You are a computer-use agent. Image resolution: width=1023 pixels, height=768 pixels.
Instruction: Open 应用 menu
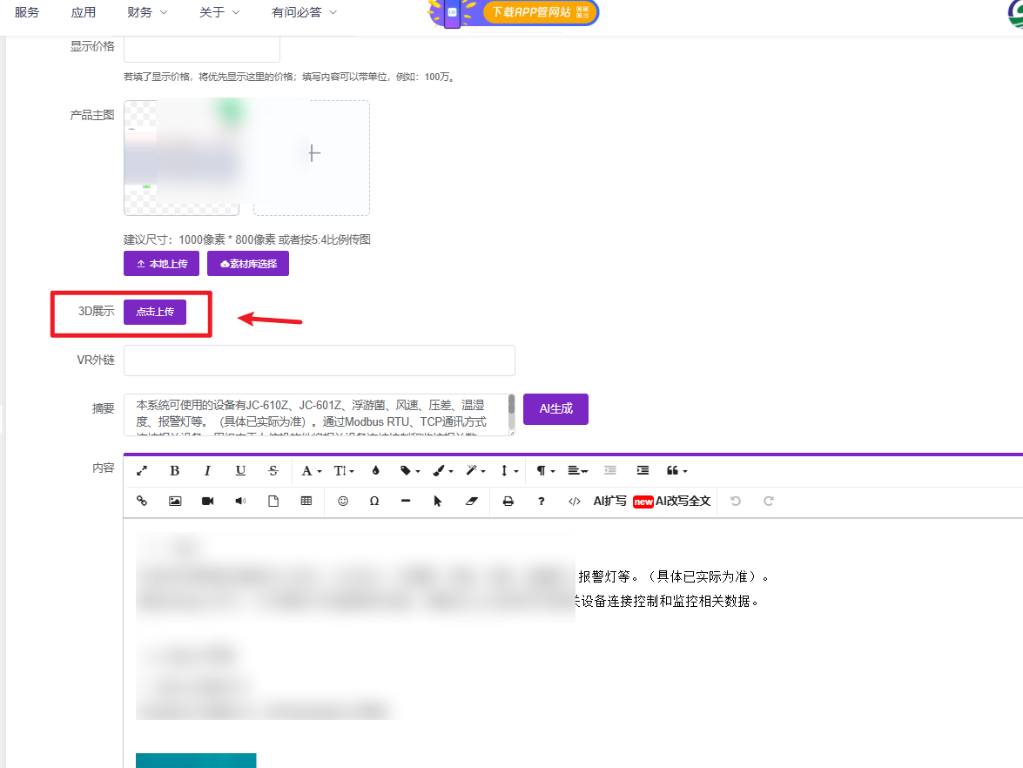[x=83, y=12]
